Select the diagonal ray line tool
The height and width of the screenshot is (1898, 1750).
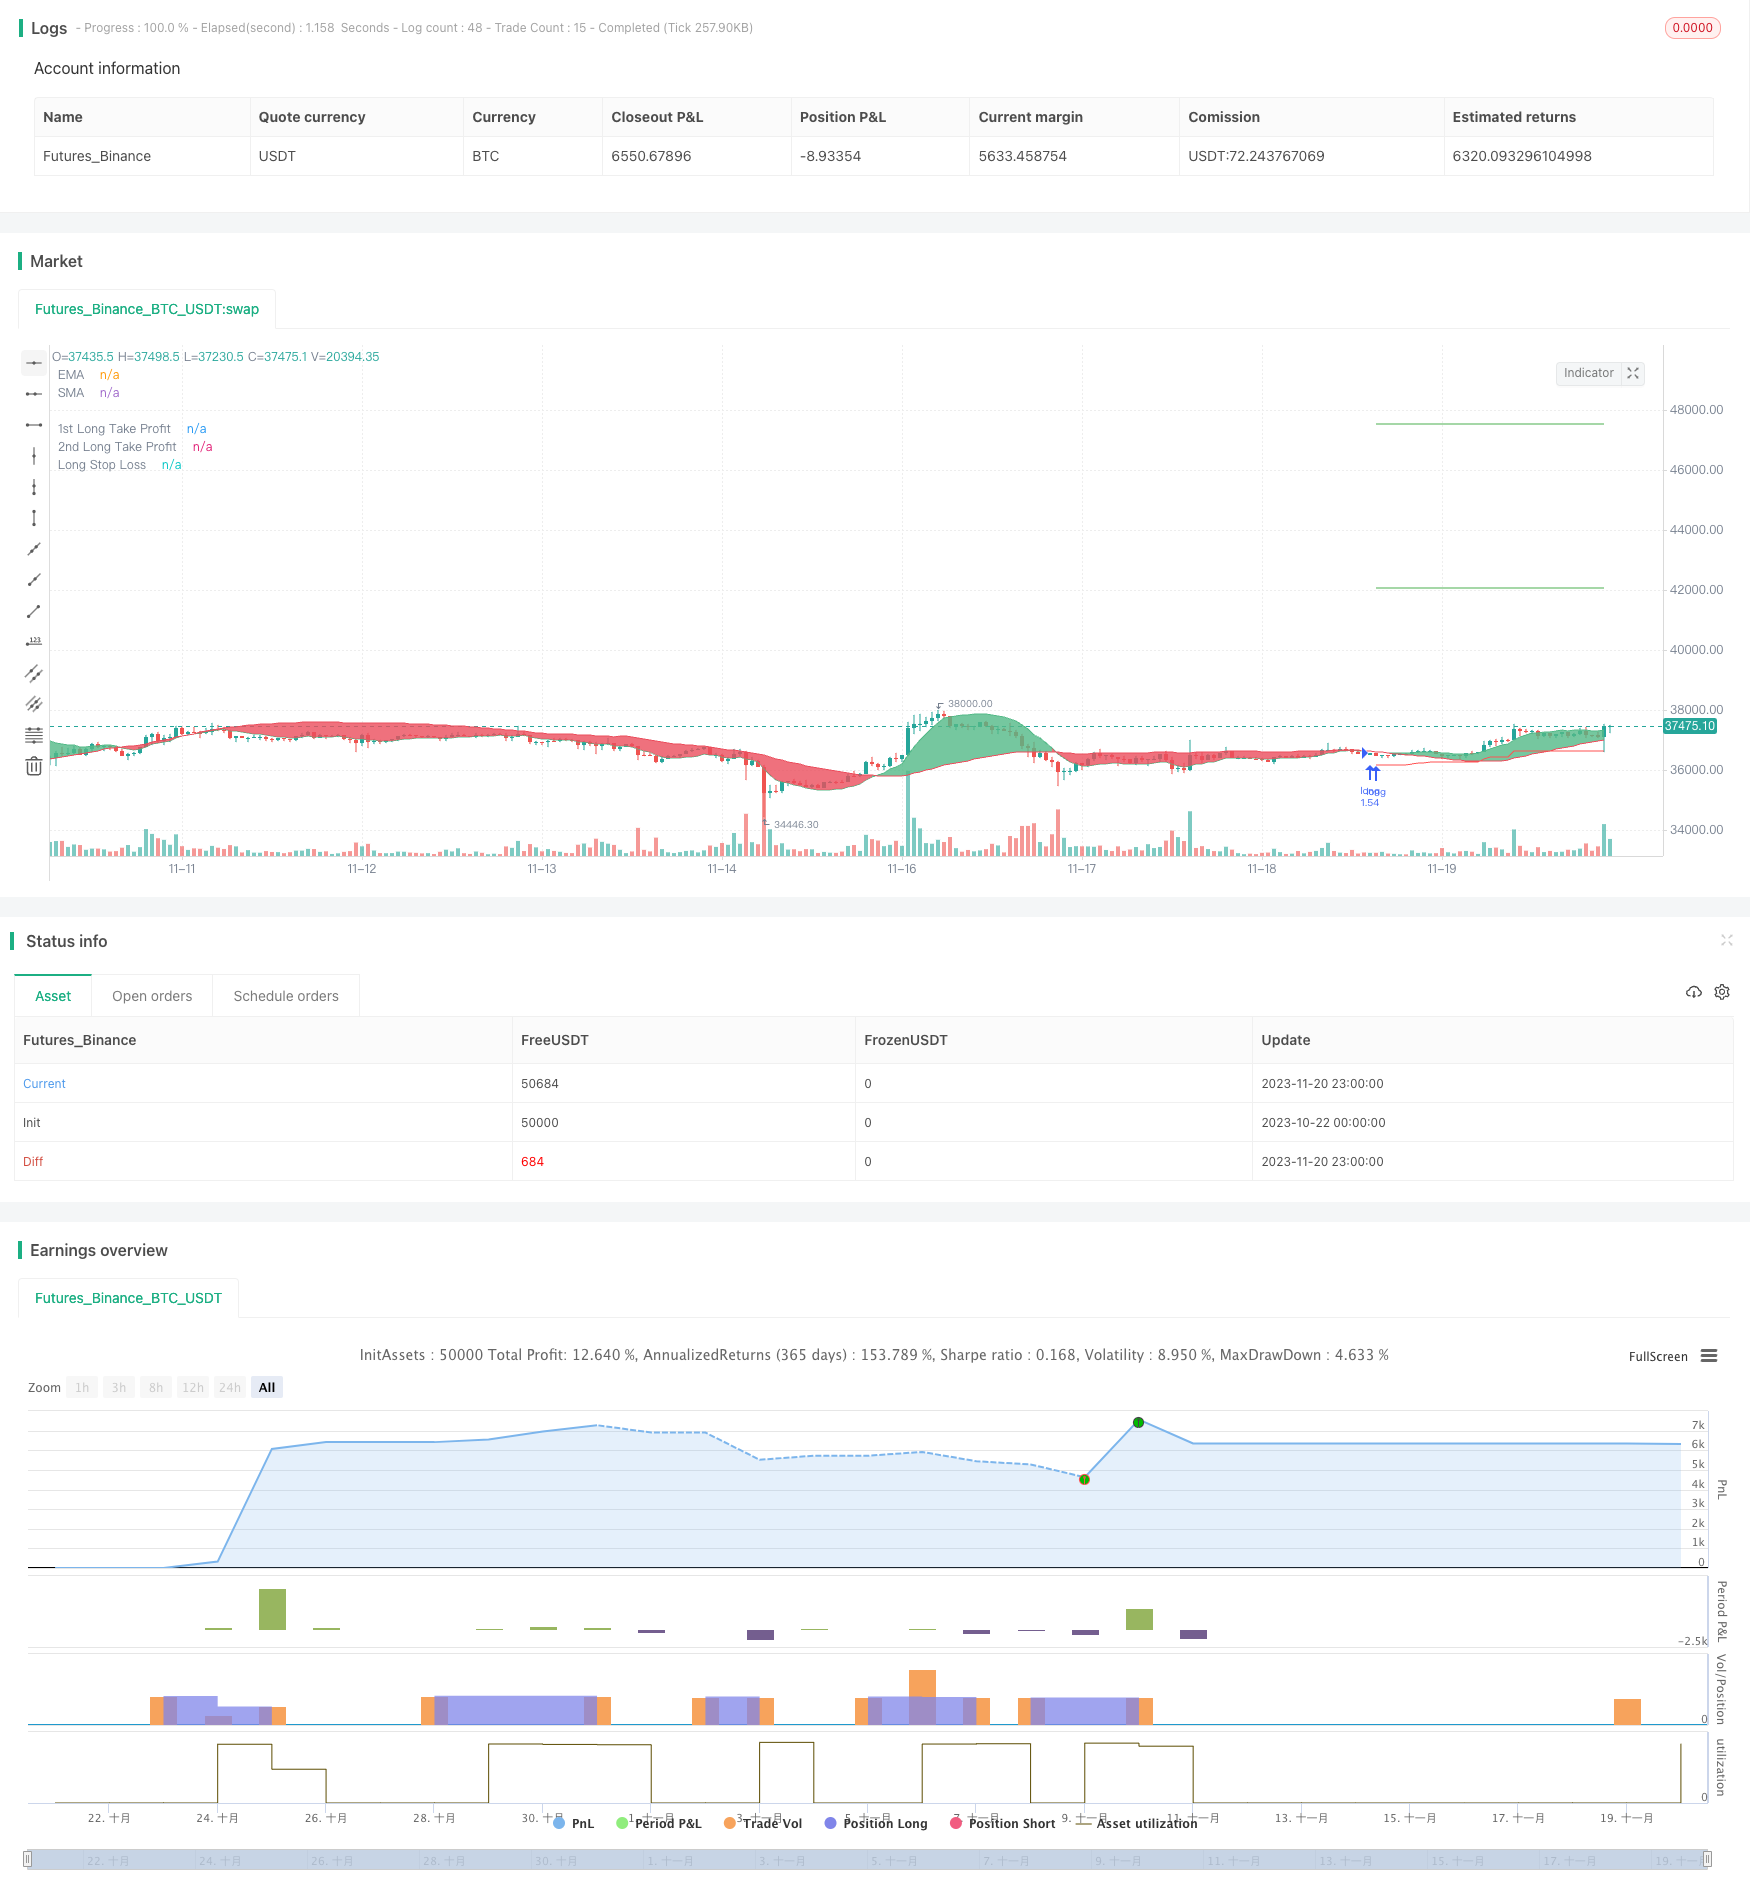[x=34, y=580]
